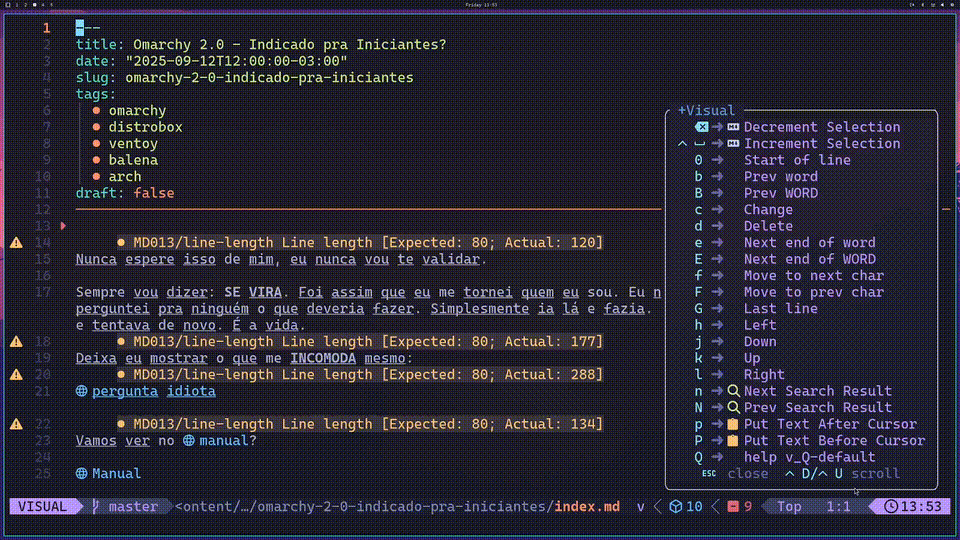Choose the 'Down' motion entry
The image size is (960, 540).
point(760,342)
